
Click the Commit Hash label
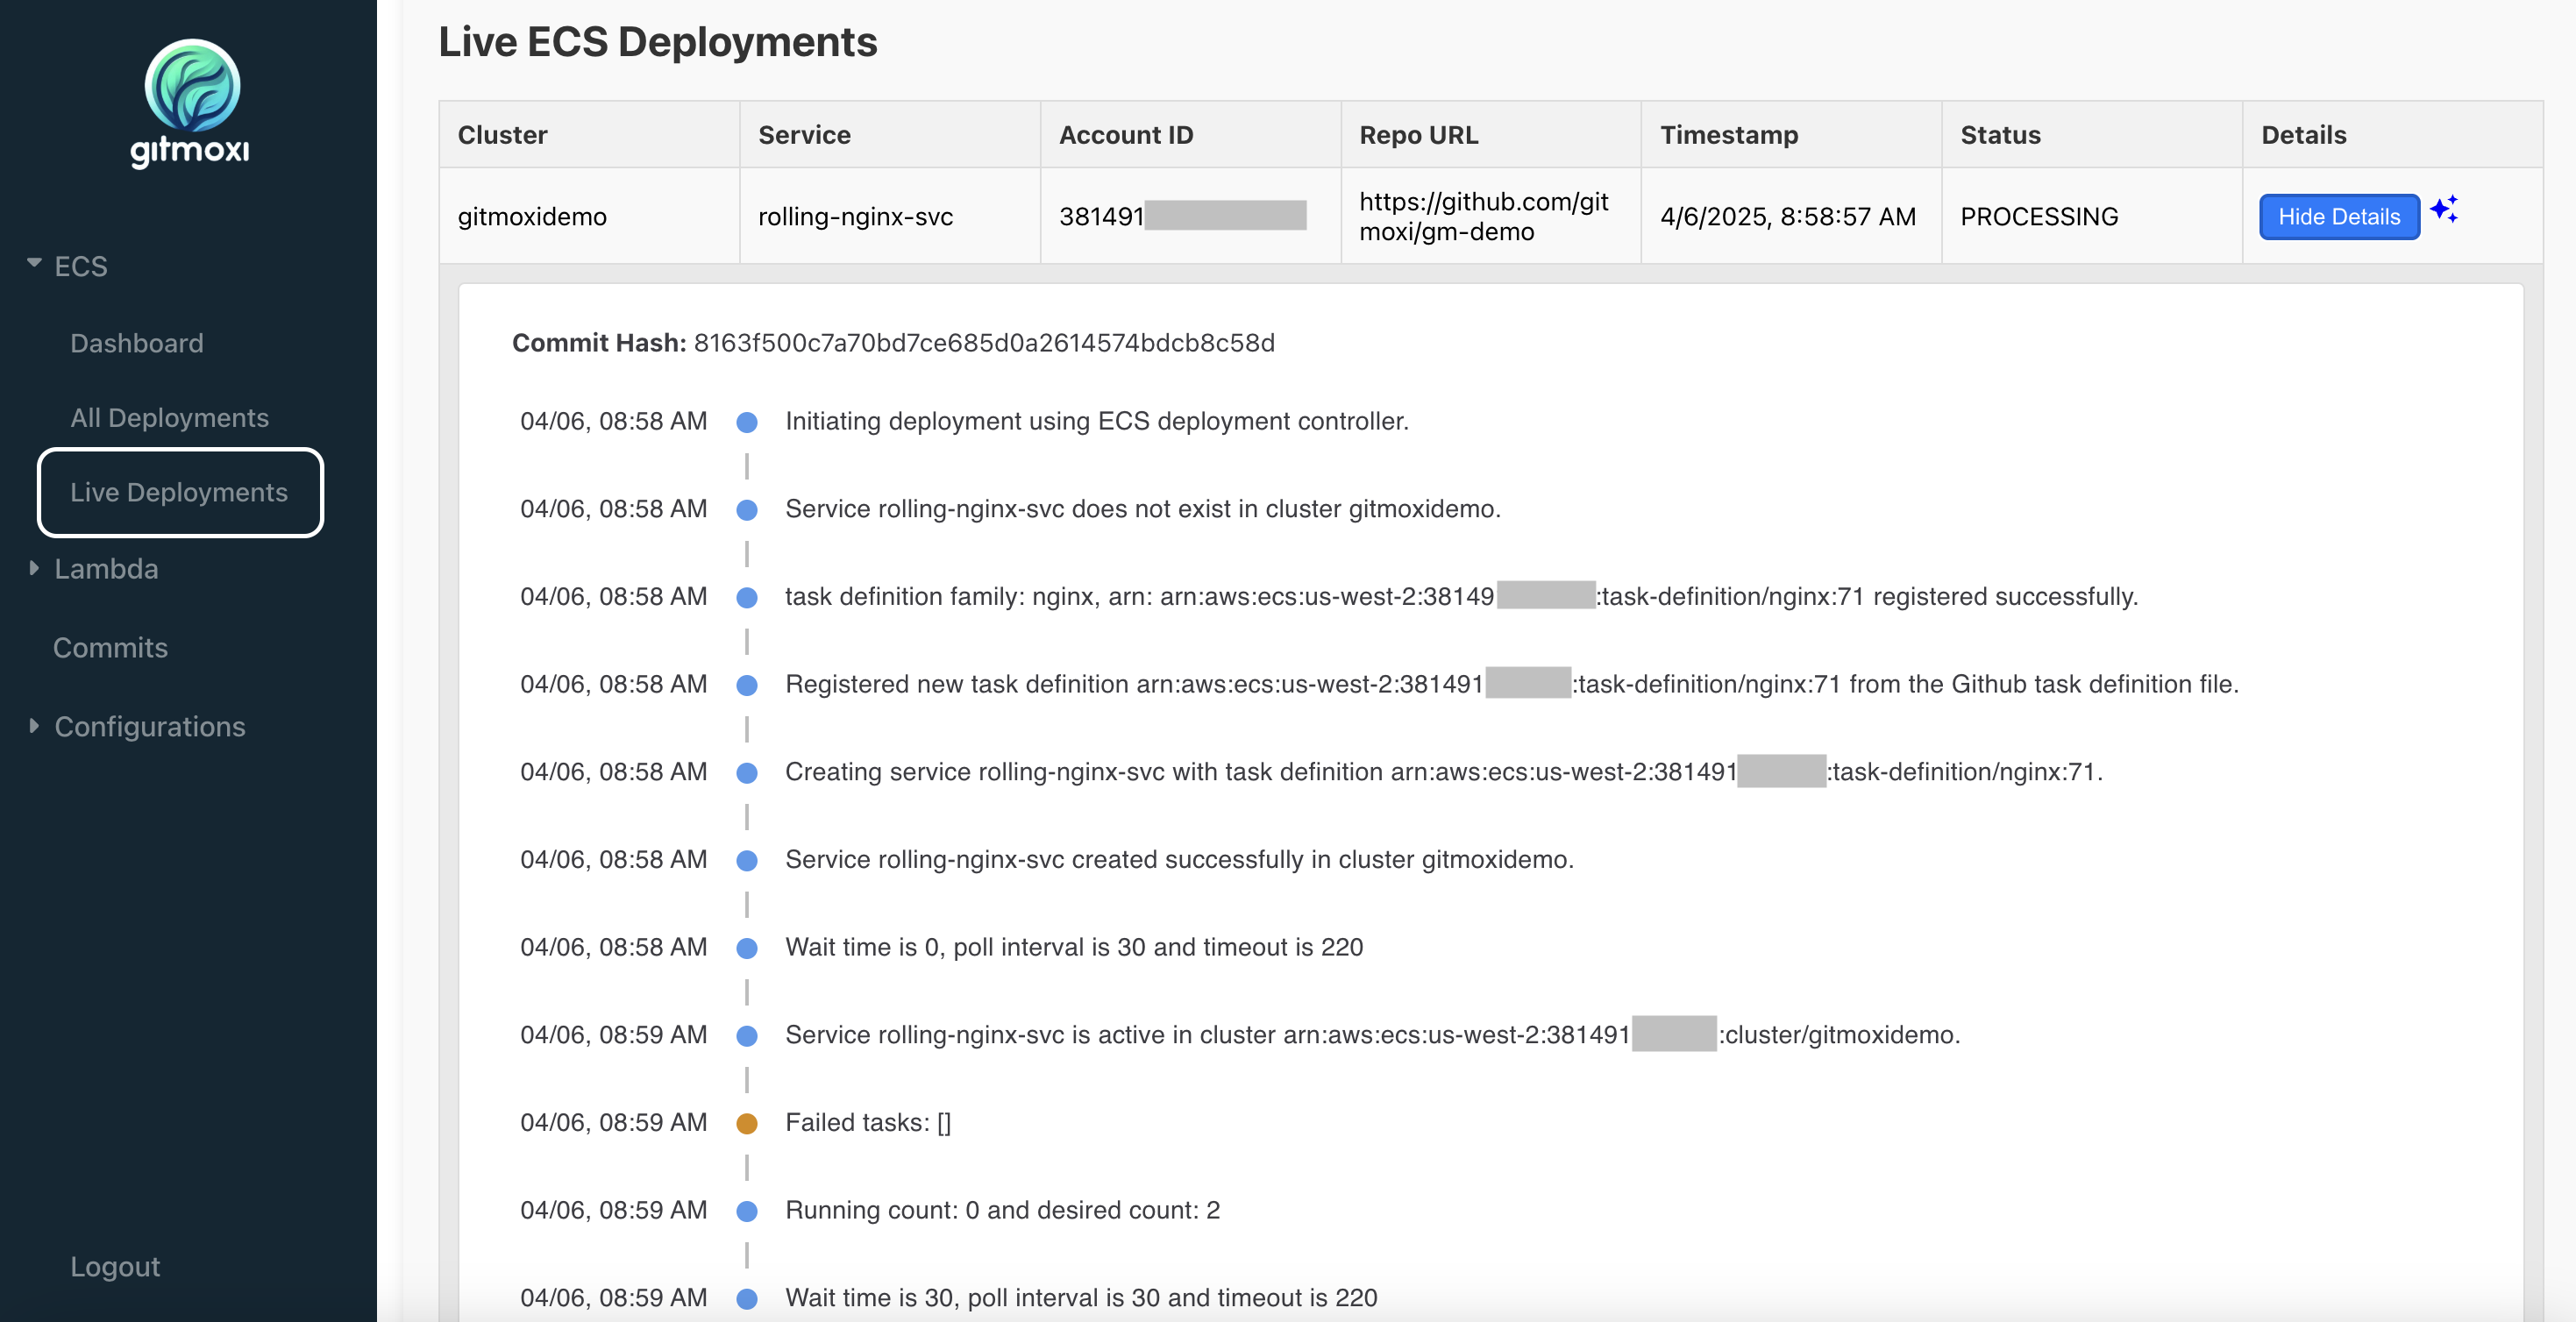(598, 343)
